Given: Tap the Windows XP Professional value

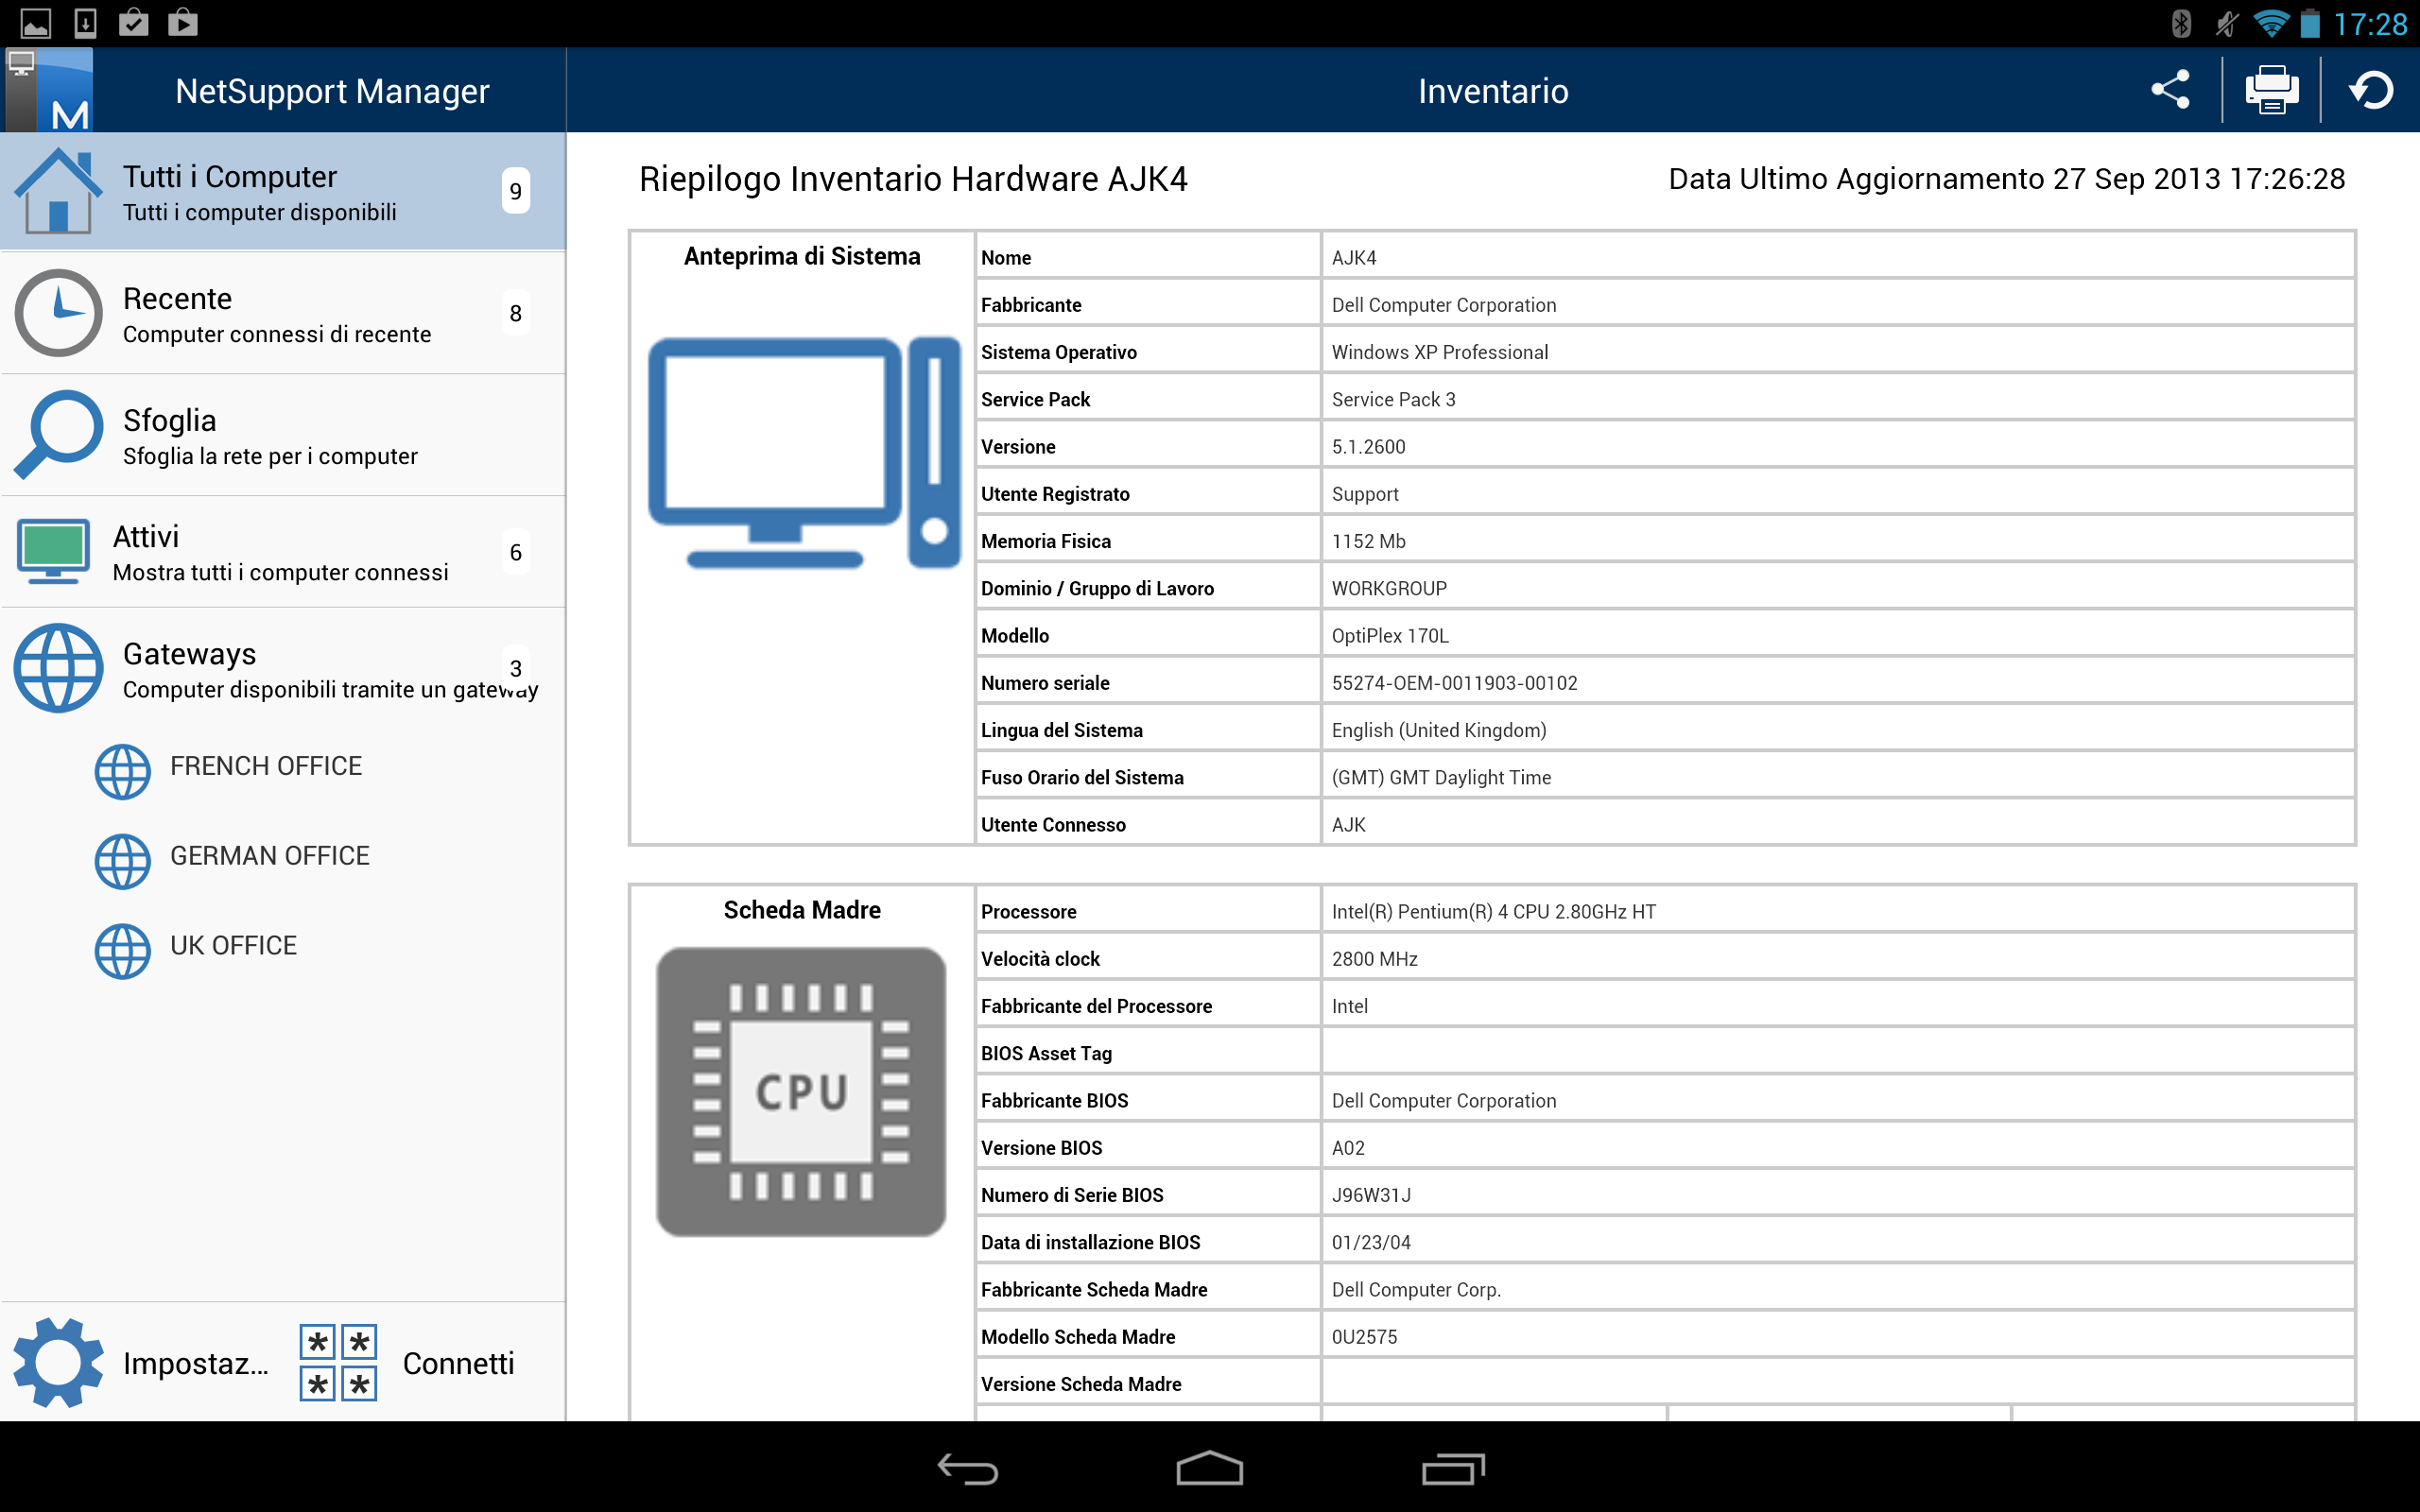Looking at the screenshot, I should [x=1439, y=352].
